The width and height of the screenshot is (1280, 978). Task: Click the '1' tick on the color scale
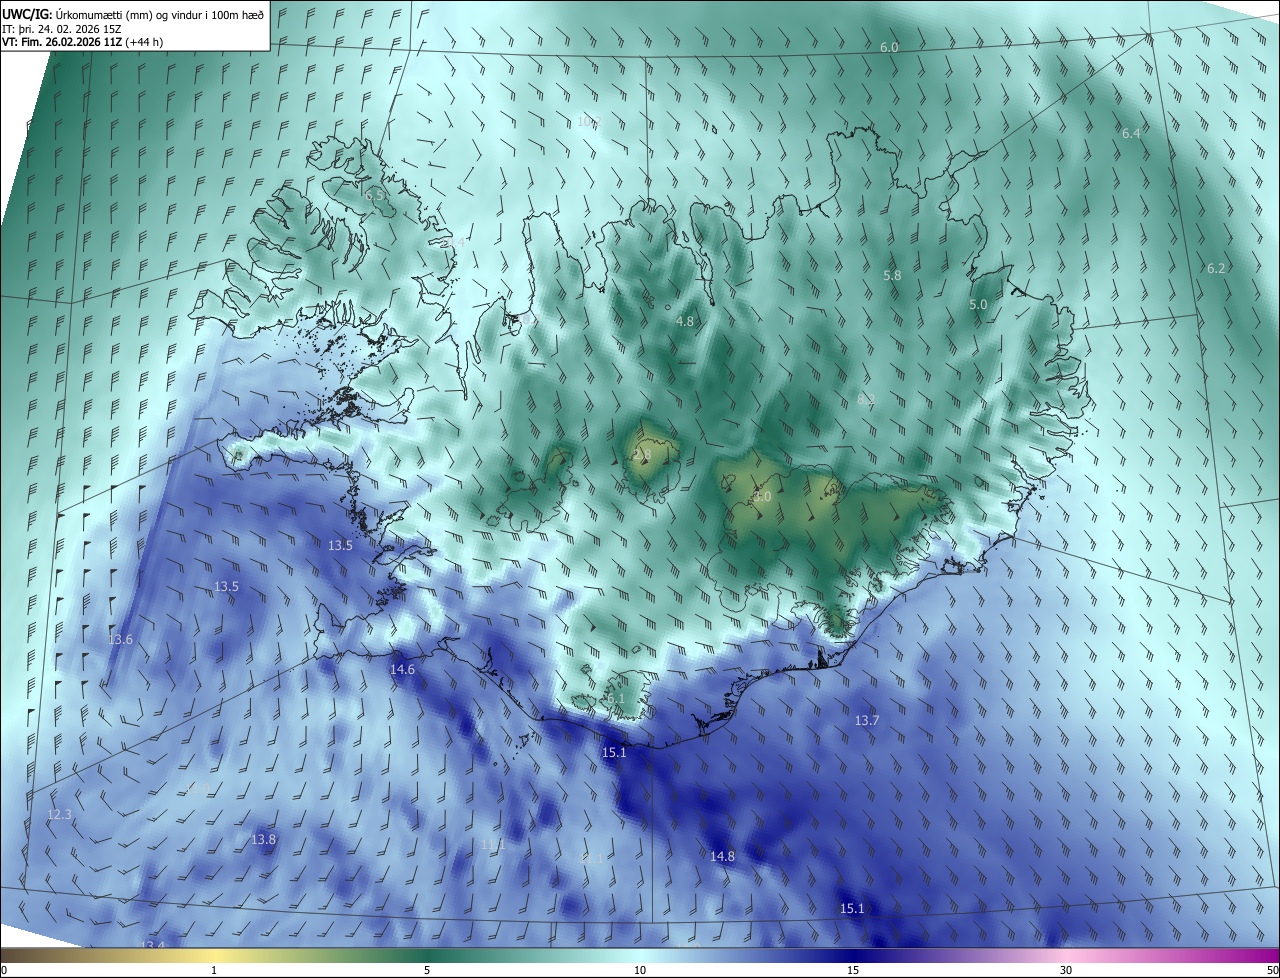pyautogui.click(x=214, y=970)
